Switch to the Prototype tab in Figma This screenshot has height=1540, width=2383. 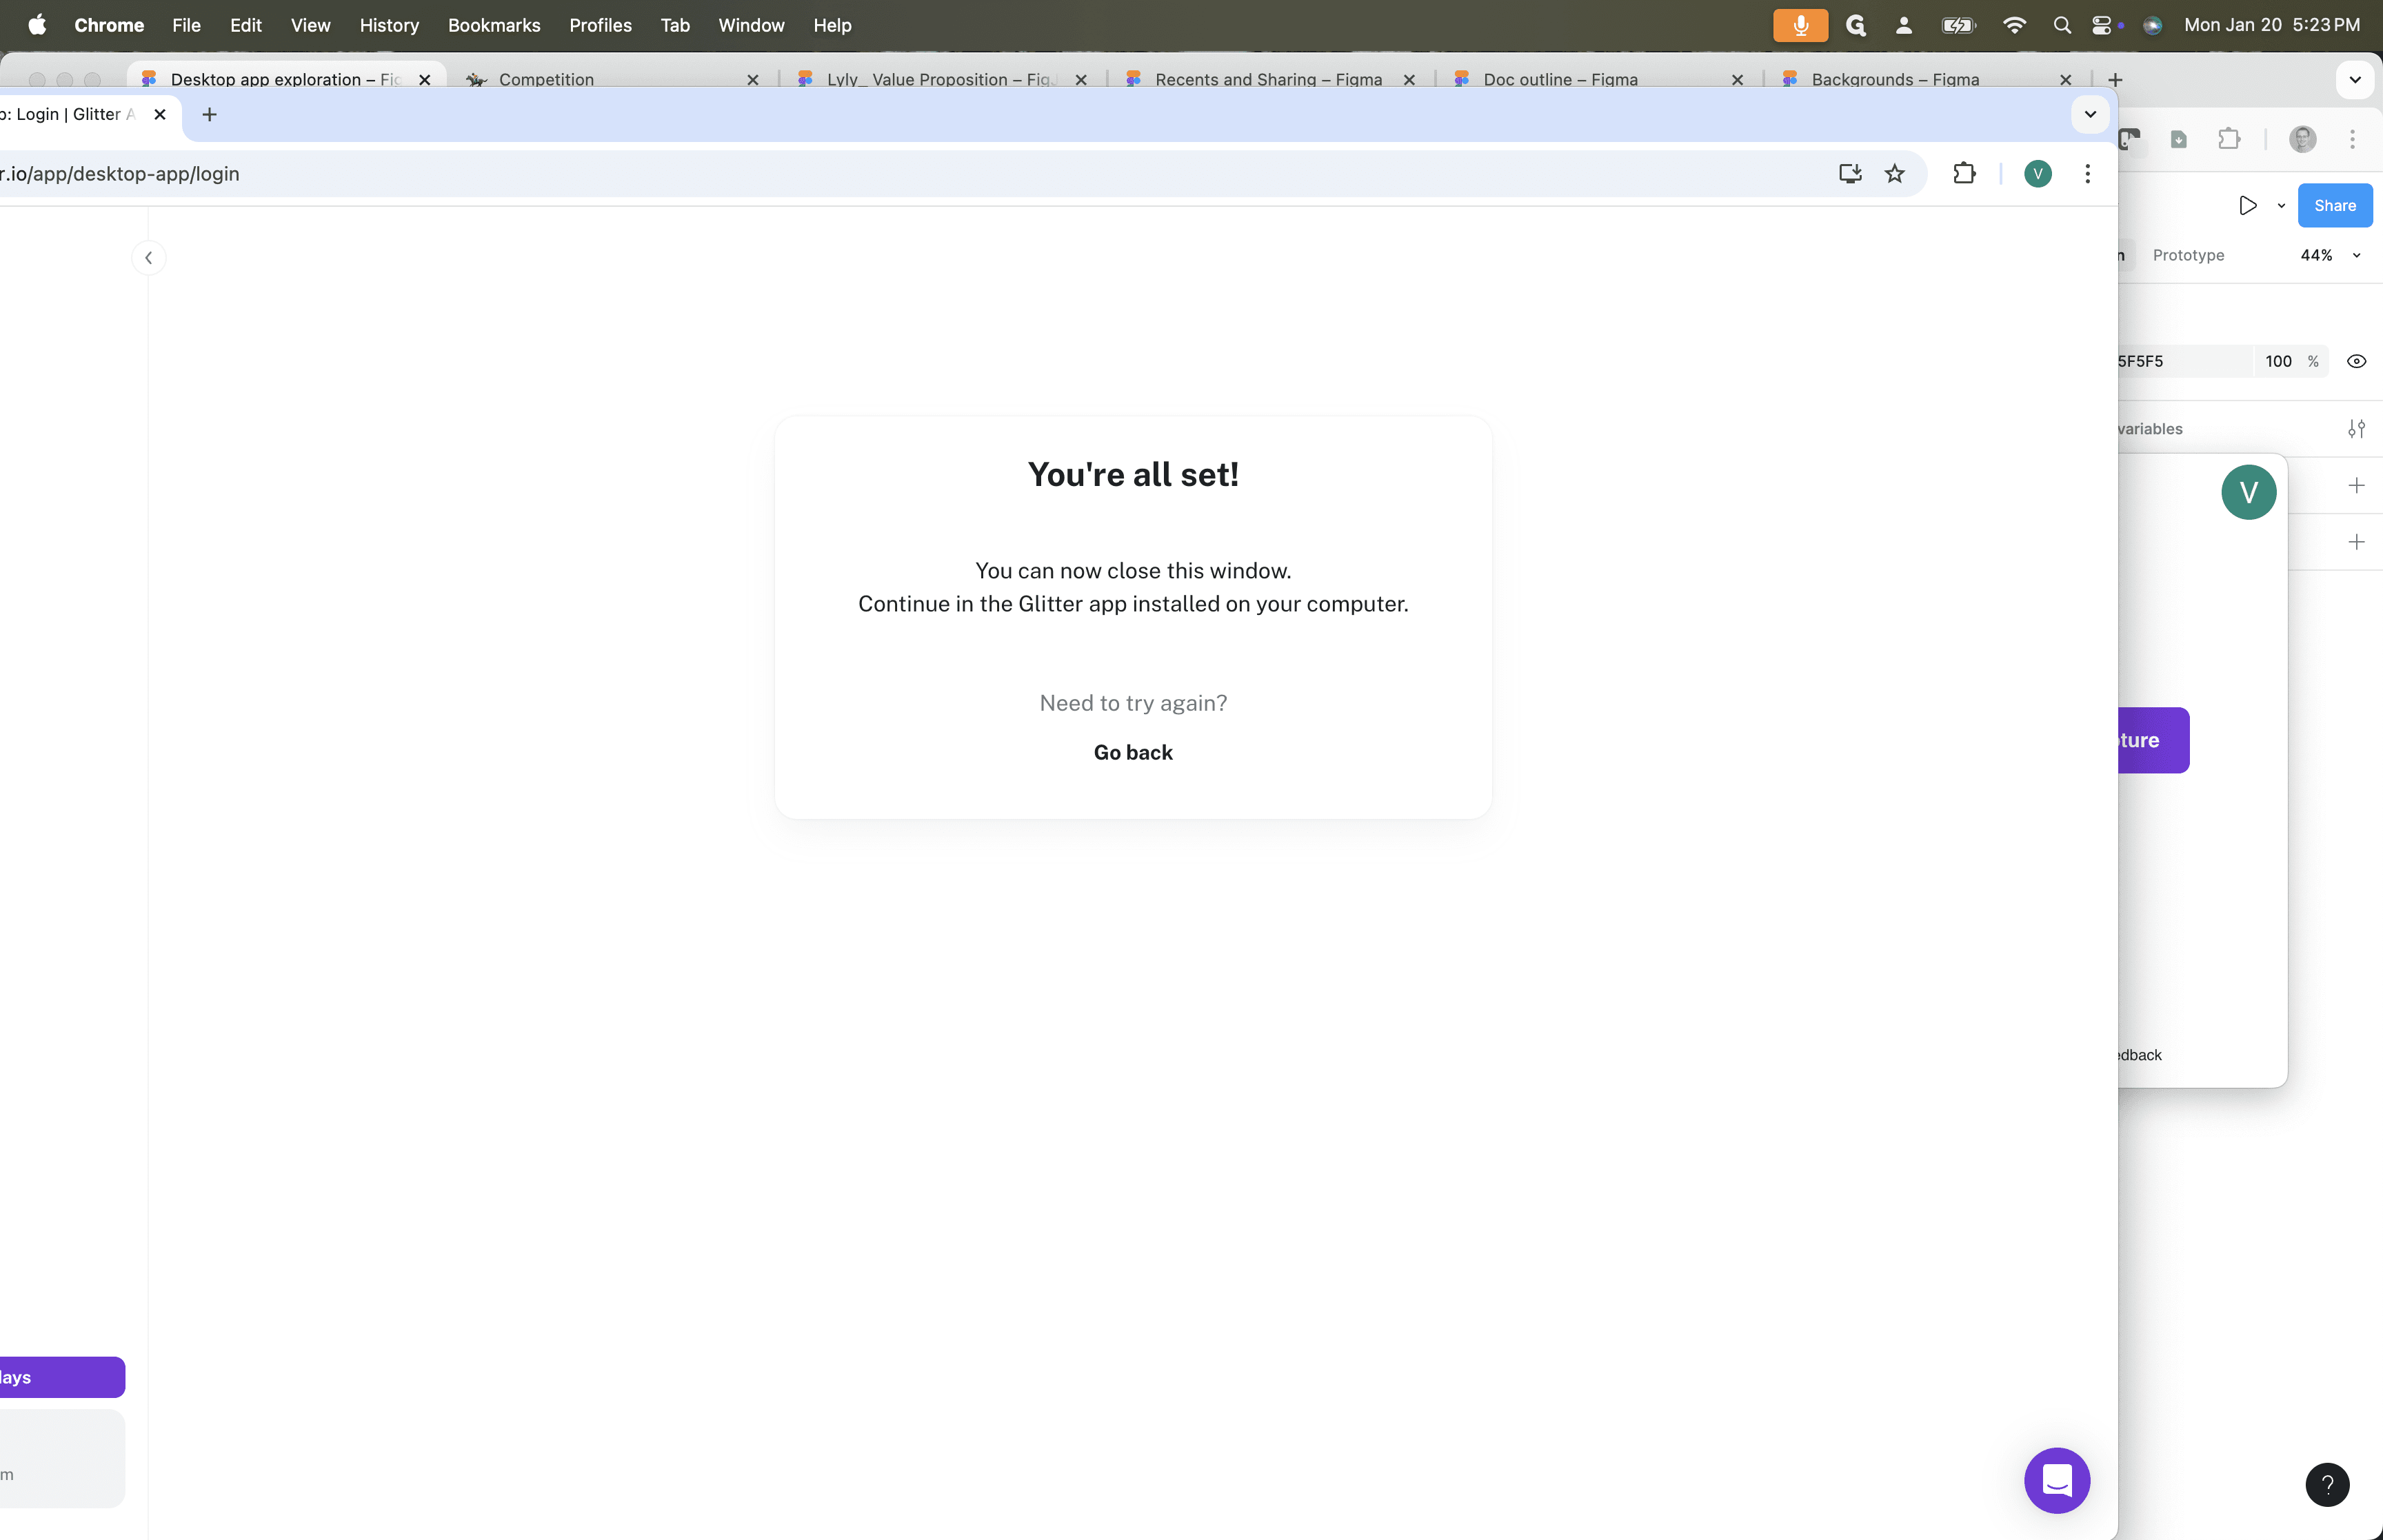(2188, 255)
